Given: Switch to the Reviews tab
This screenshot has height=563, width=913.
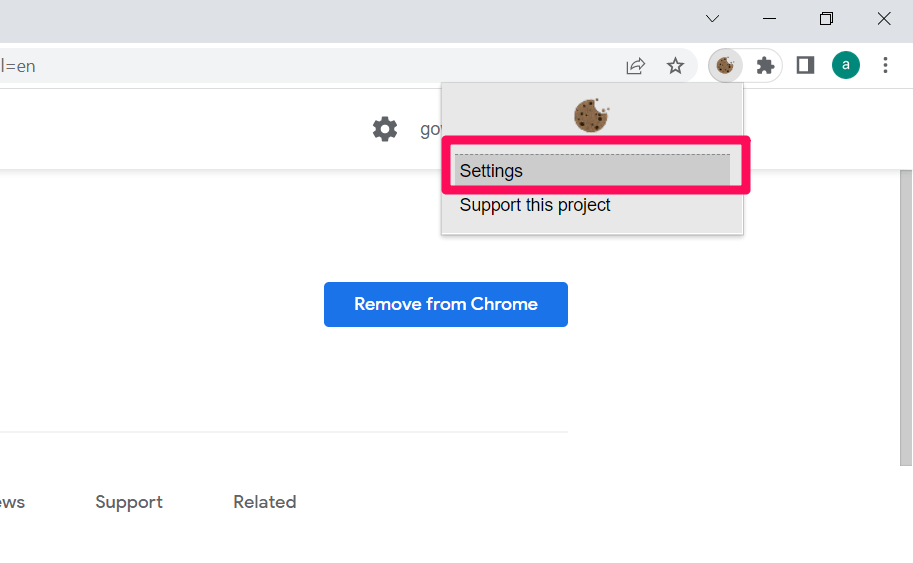Looking at the screenshot, I should point(10,502).
